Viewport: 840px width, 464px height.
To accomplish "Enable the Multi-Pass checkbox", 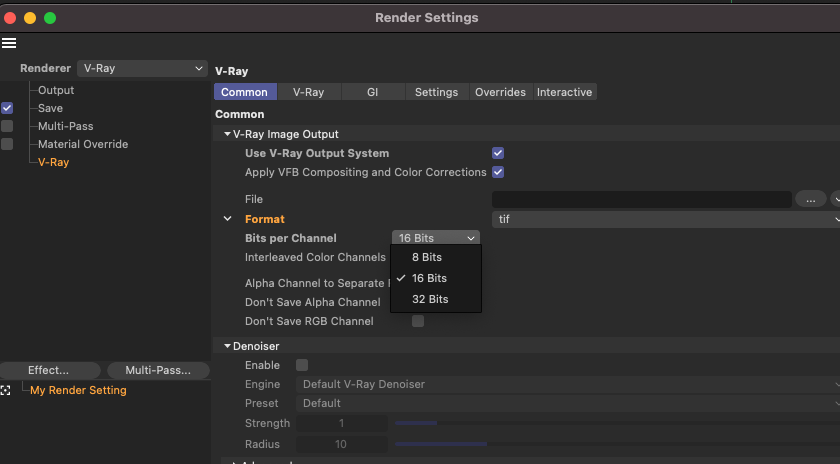I will tap(7, 126).
